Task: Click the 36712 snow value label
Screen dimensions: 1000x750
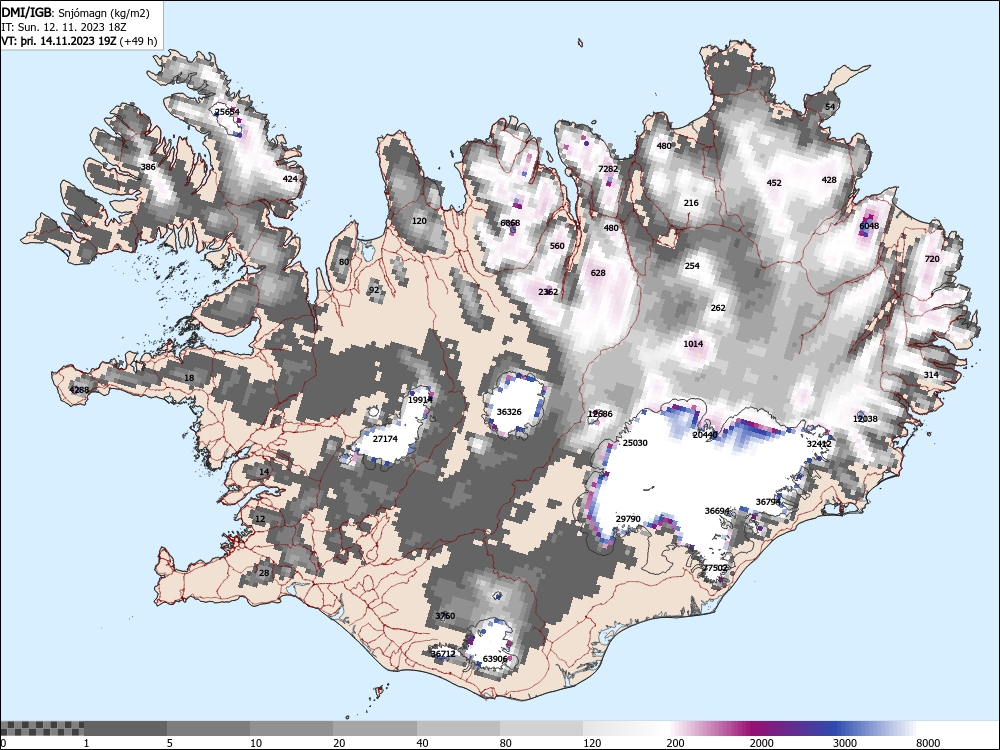Action: 443,654
